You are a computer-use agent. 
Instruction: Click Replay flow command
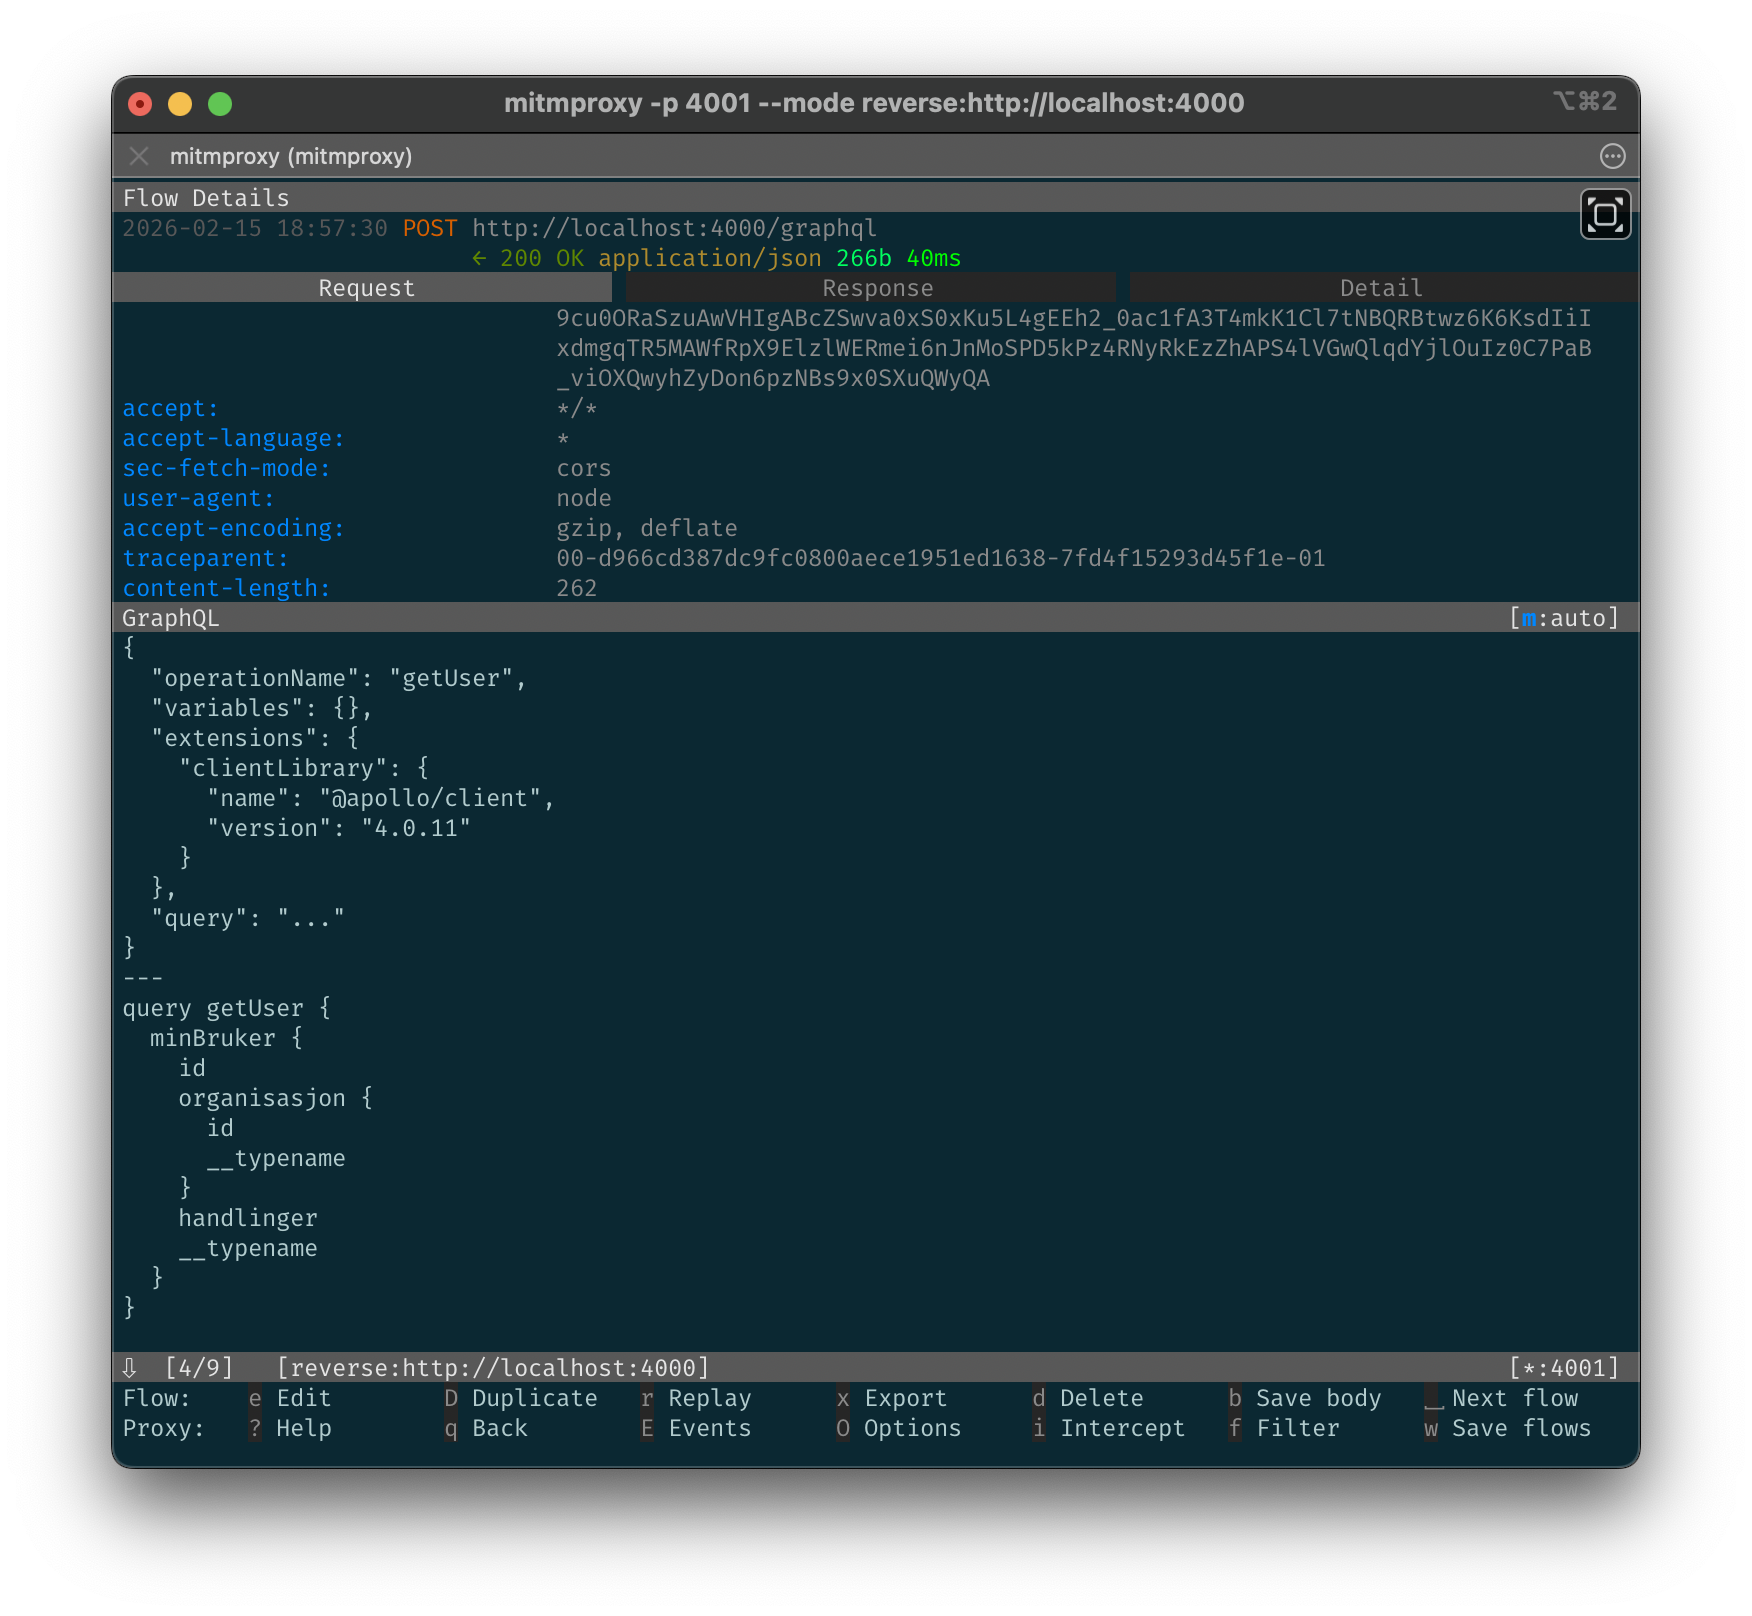coord(708,1398)
